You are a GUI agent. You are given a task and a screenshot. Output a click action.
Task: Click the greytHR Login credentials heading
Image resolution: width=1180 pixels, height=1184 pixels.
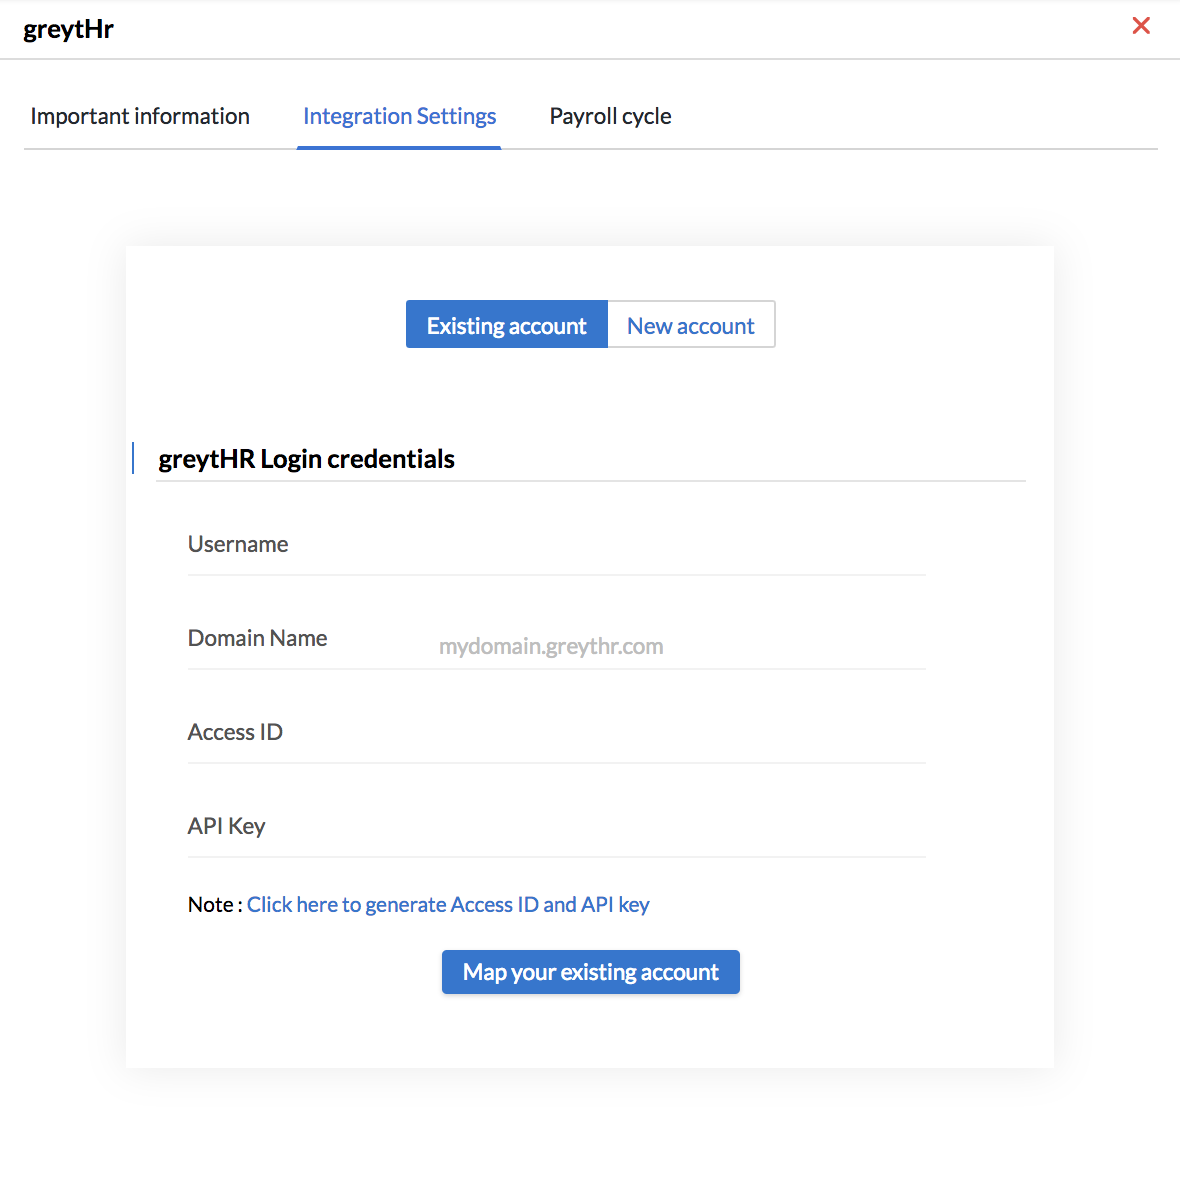[x=307, y=459]
